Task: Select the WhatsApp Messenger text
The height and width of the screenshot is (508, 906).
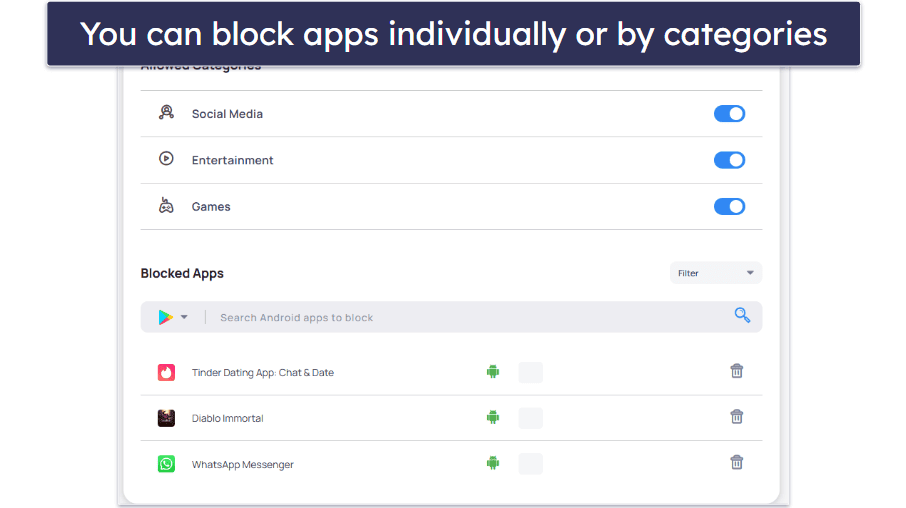Action: point(243,465)
